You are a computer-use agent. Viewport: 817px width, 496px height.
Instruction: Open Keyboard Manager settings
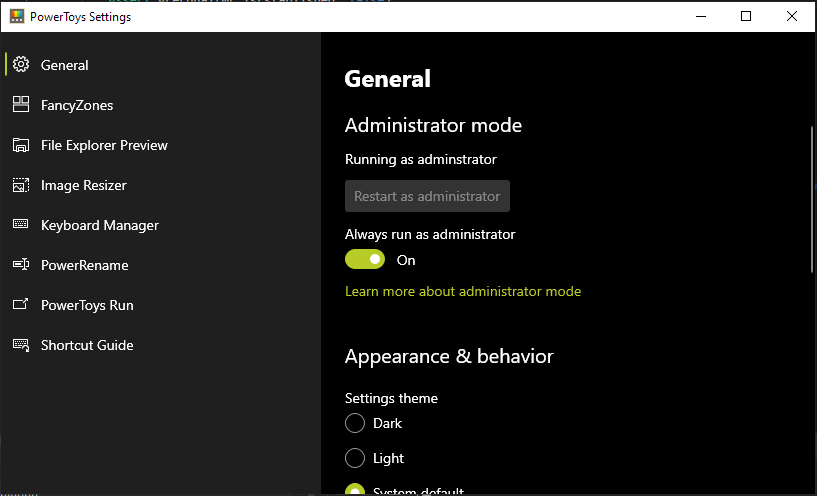(x=160, y=226)
